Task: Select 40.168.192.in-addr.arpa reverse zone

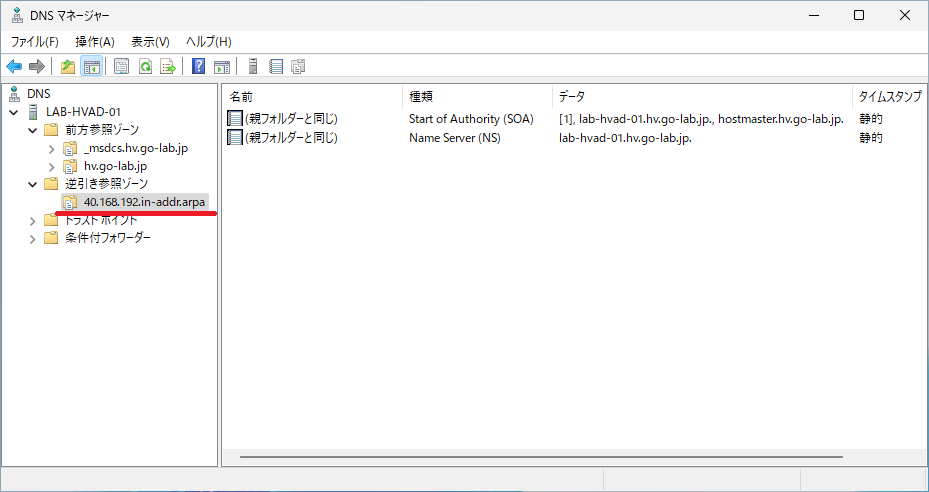Action: coord(144,202)
